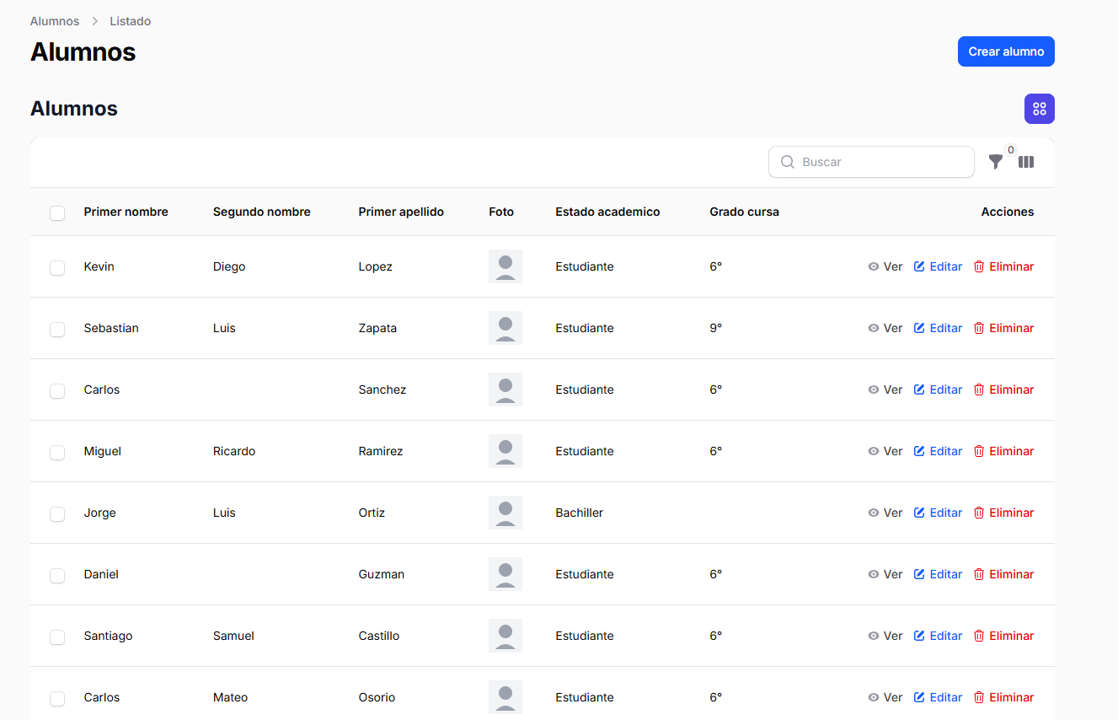Click the eye icon for Kevin Lopez
Image resolution: width=1118 pixels, height=720 pixels.
(873, 267)
